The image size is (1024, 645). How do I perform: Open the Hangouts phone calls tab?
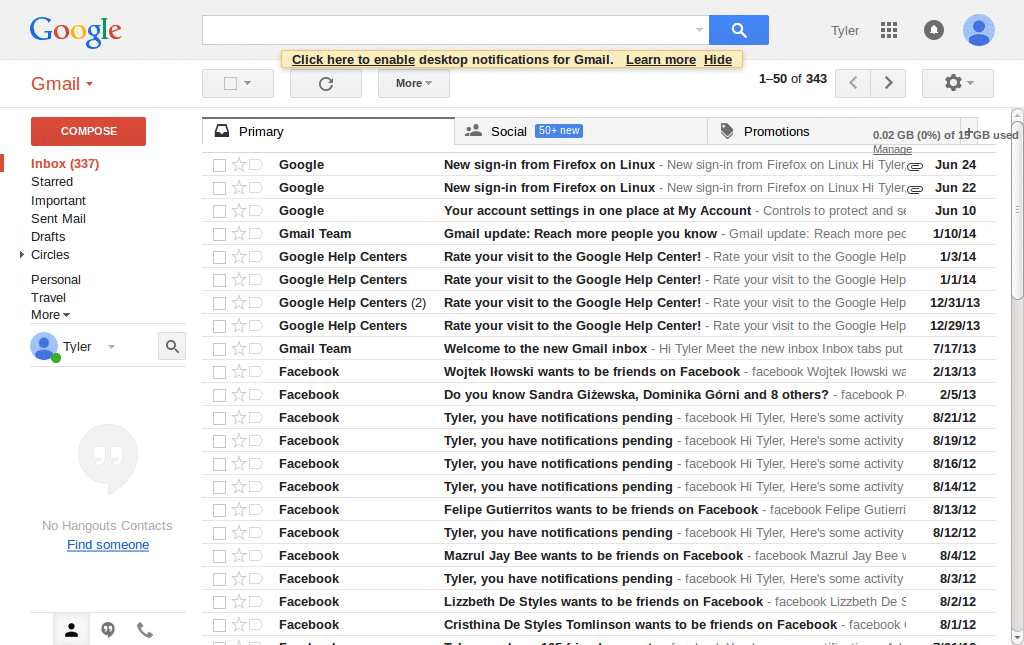click(x=145, y=630)
